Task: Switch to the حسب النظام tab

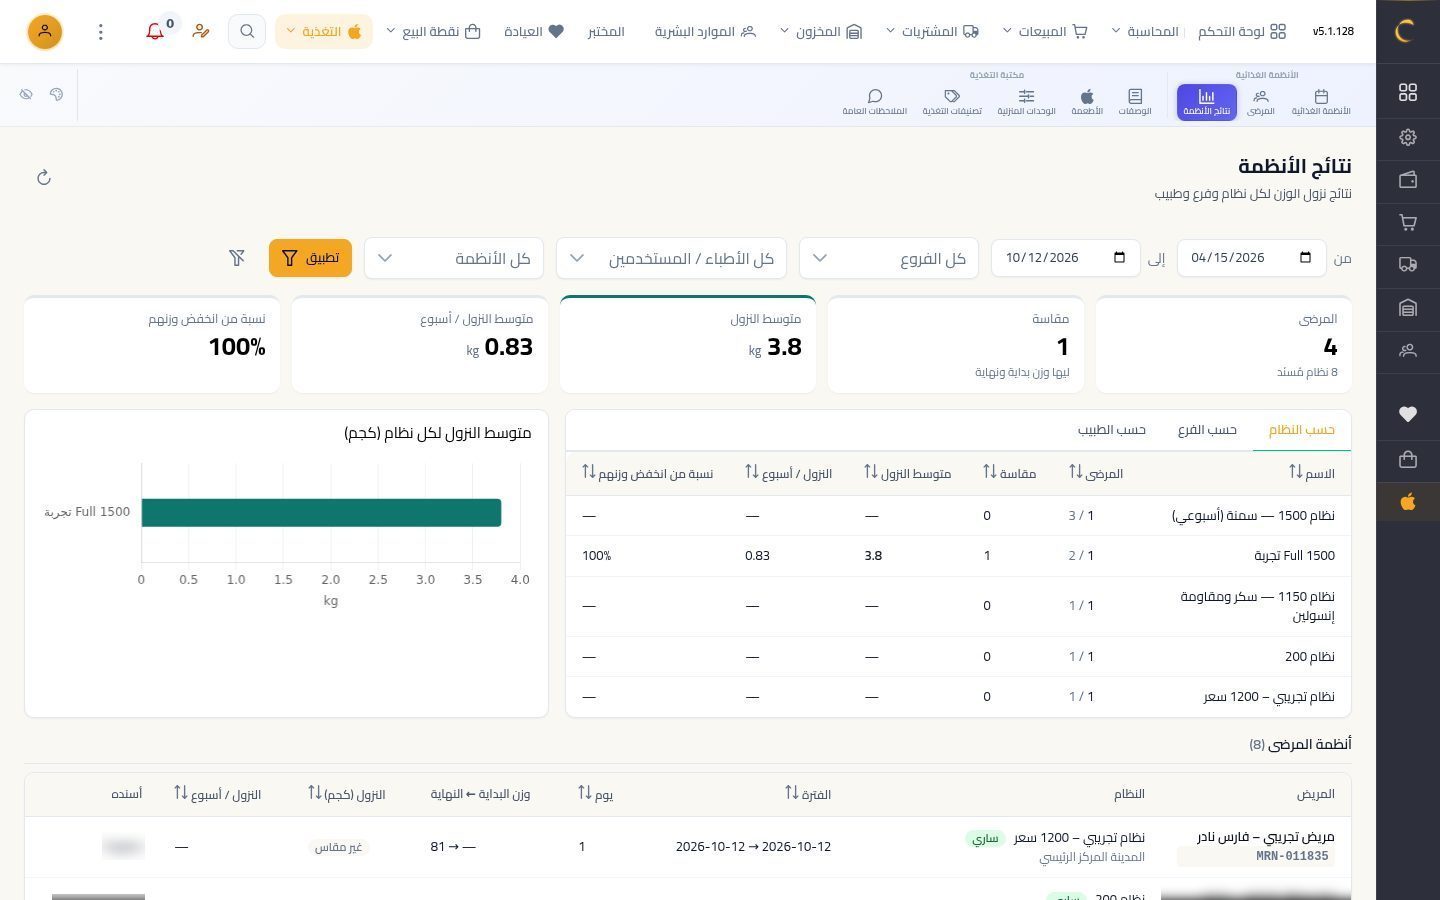Action: (1302, 430)
